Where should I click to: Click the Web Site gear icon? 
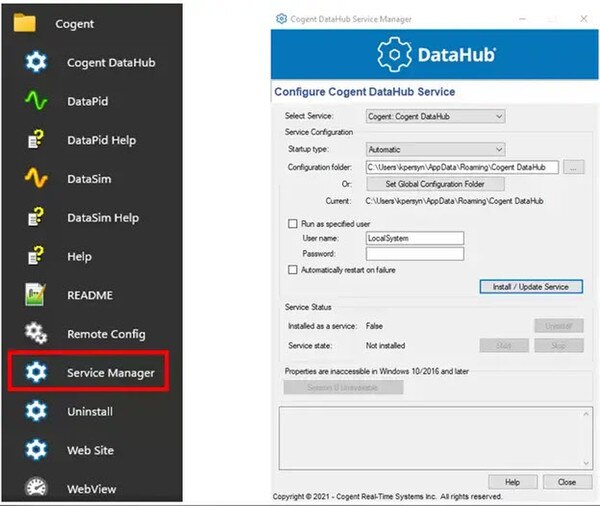[36, 449]
